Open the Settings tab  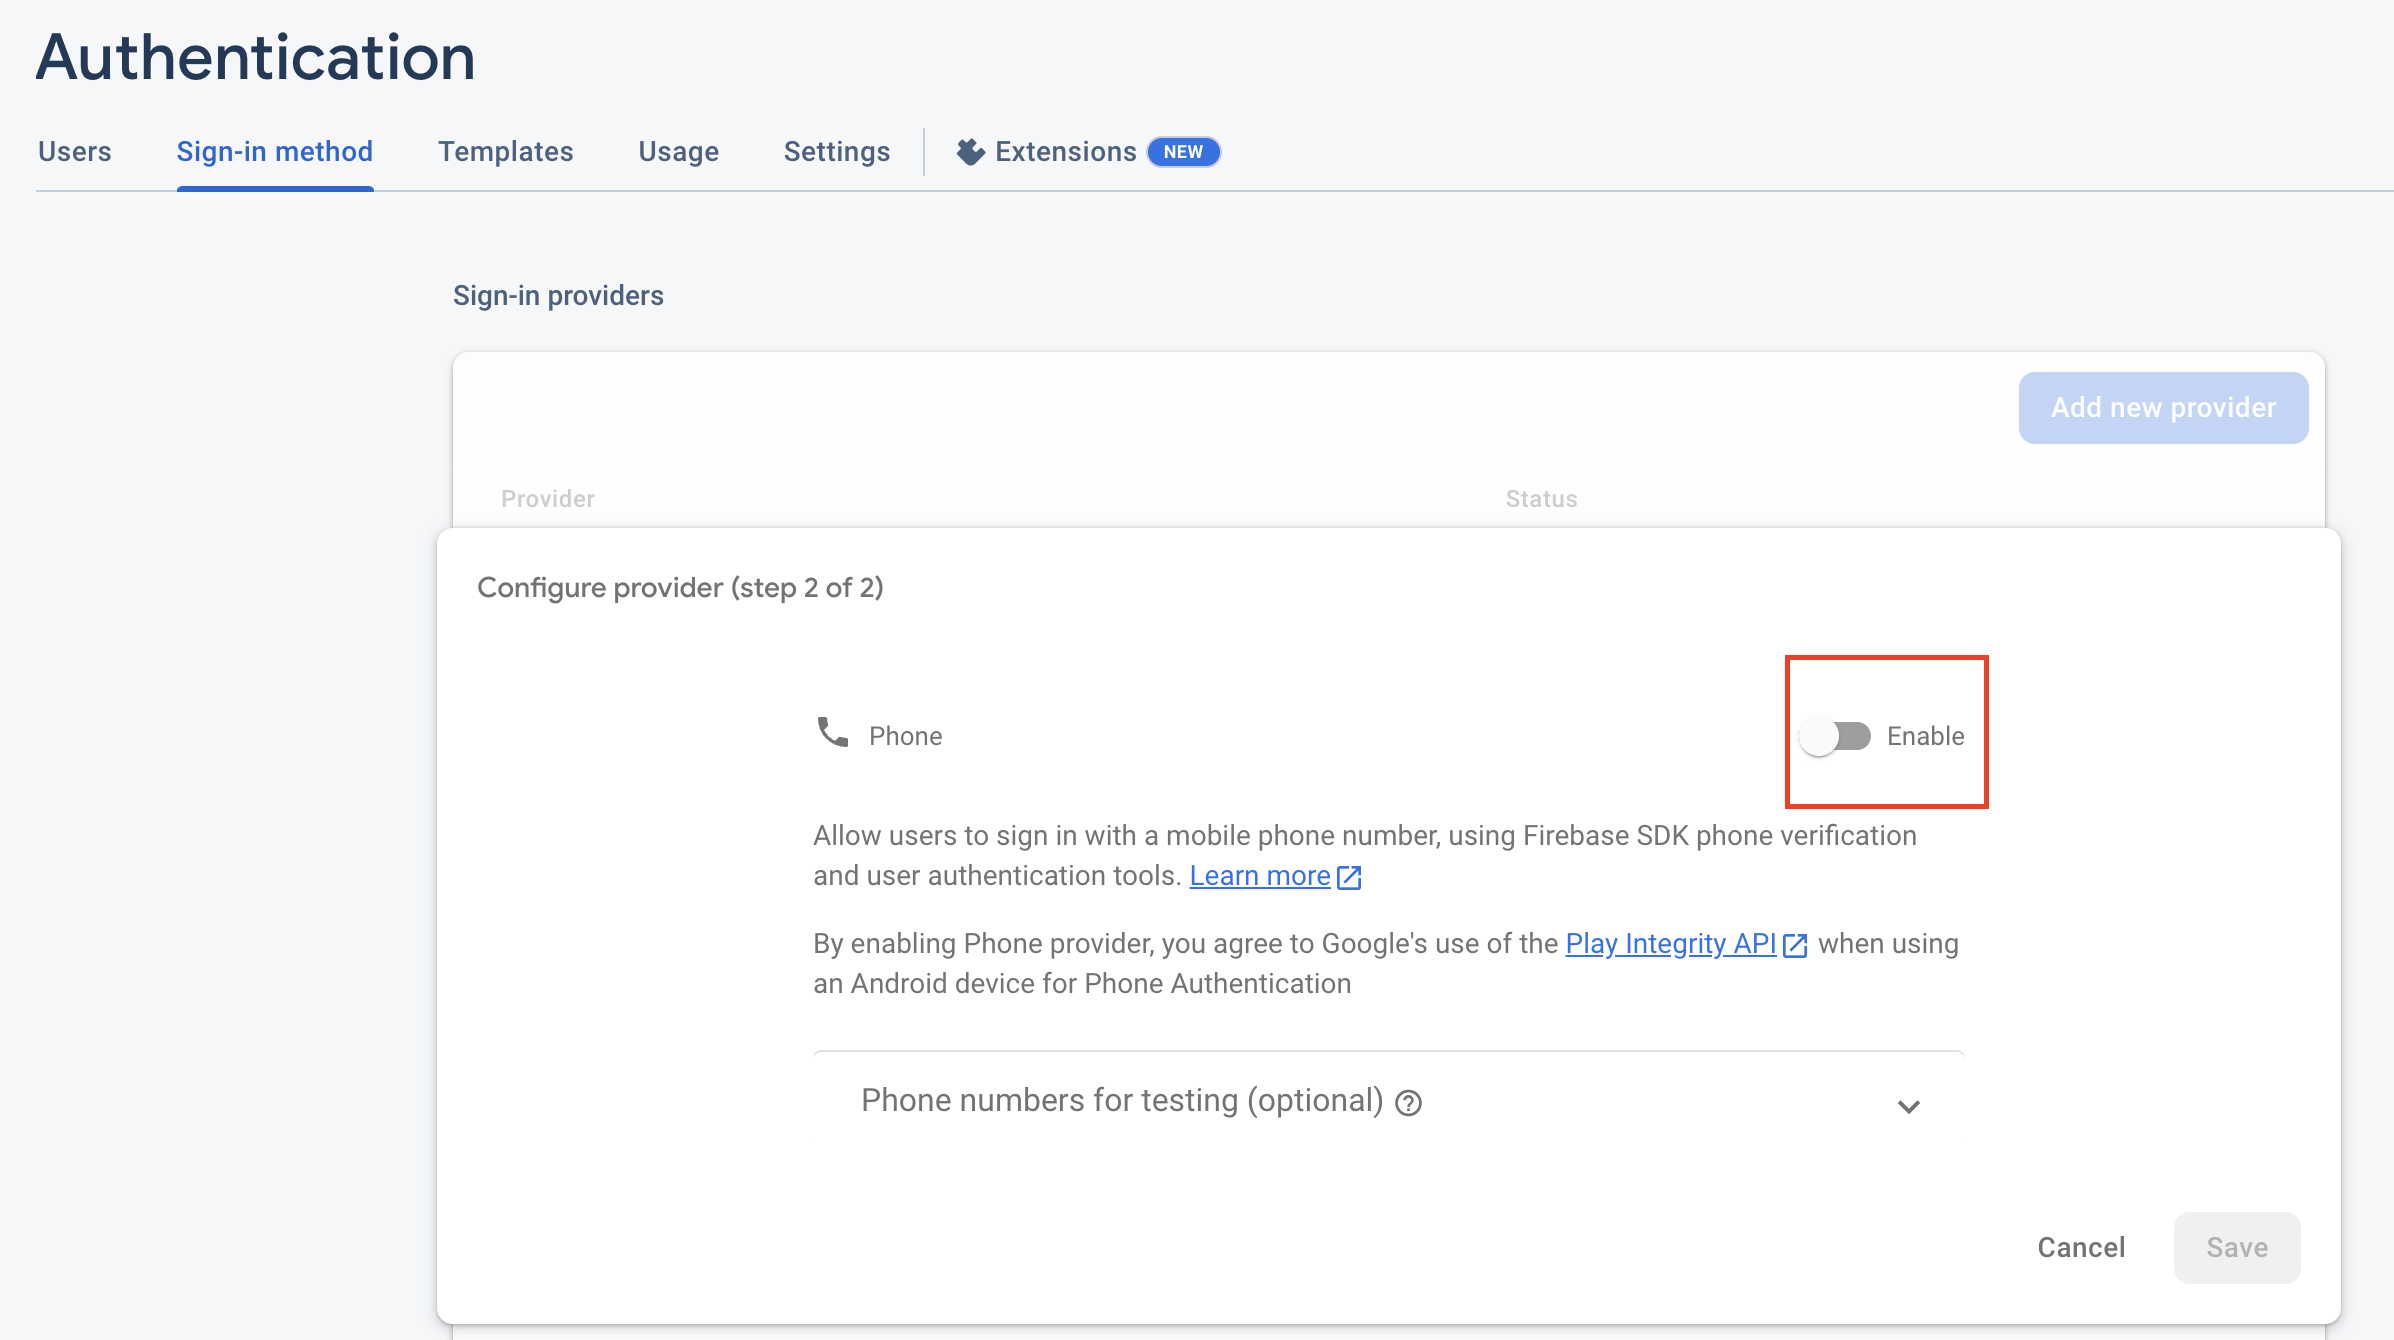coord(836,152)
